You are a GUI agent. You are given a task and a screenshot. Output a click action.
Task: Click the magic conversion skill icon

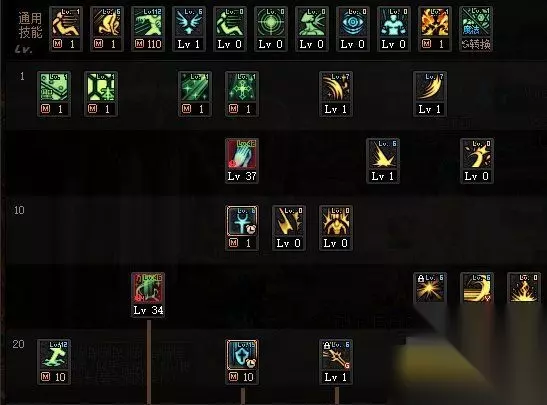pyautogui.click(x=476, y=29)
